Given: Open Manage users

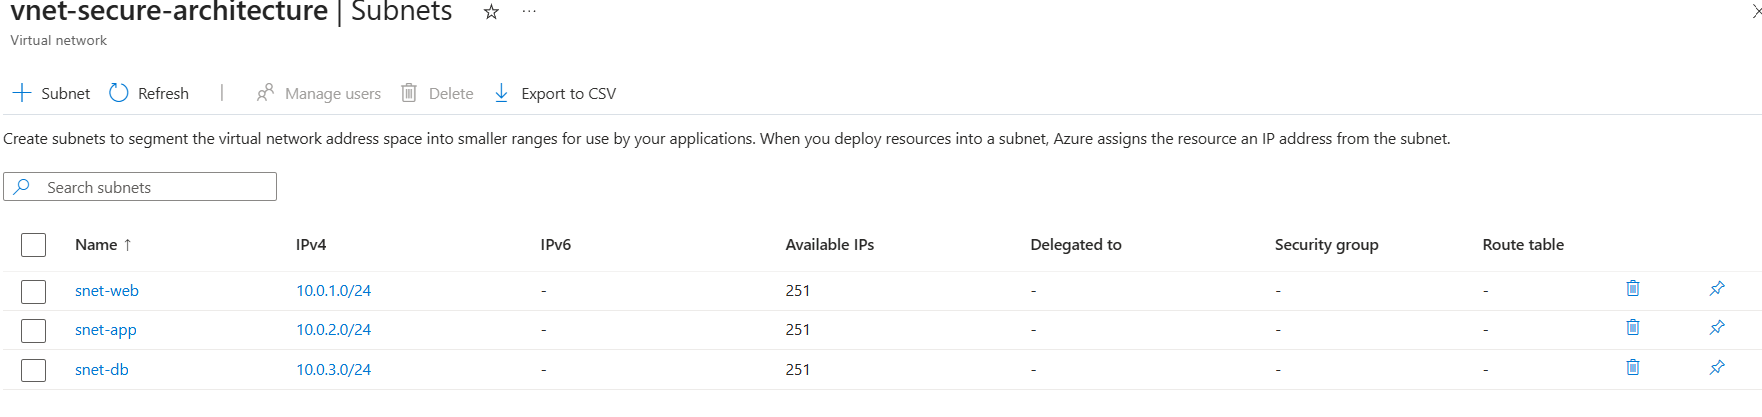Looking at the screenshot, I should [x=319, y=93].
